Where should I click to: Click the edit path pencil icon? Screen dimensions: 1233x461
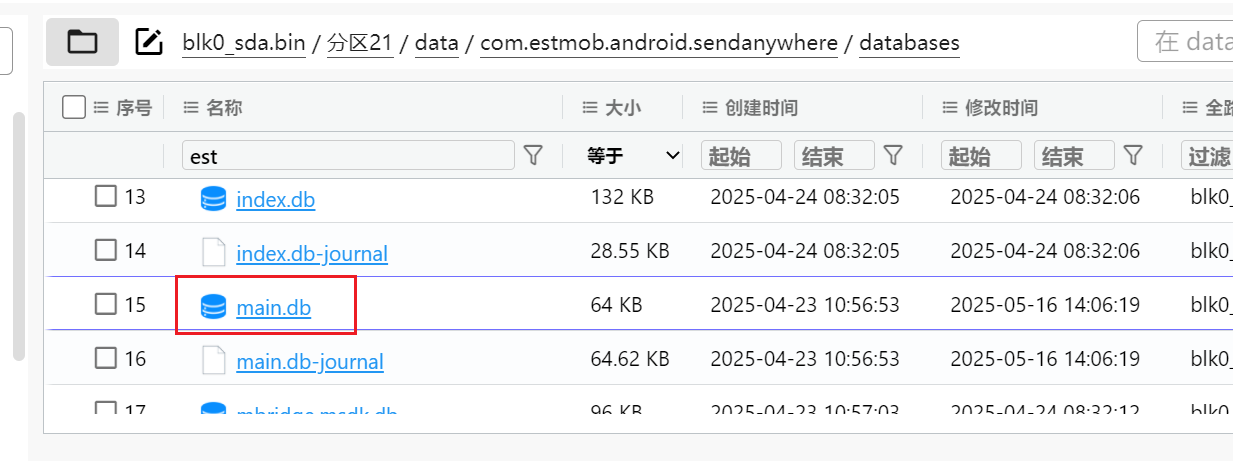148,42
